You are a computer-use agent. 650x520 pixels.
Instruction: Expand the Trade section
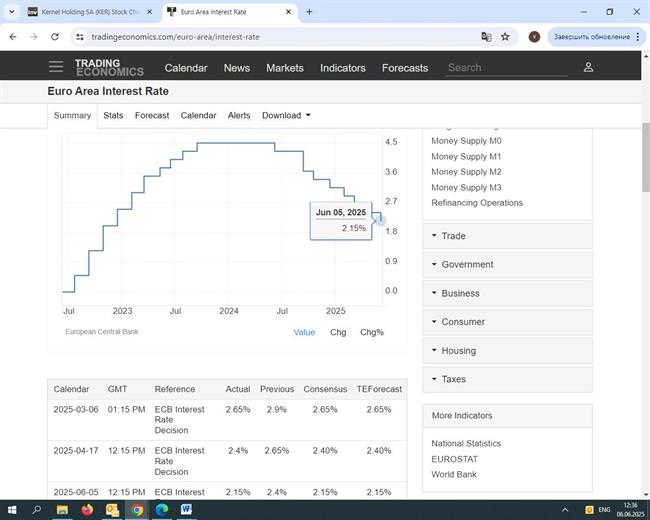pyautogui.click(x=507, y=236)
